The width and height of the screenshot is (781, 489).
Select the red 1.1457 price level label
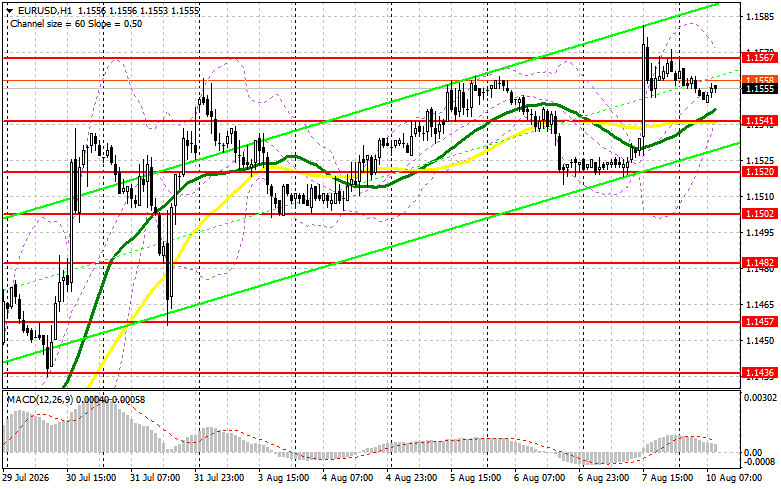[x=759, y=322]
